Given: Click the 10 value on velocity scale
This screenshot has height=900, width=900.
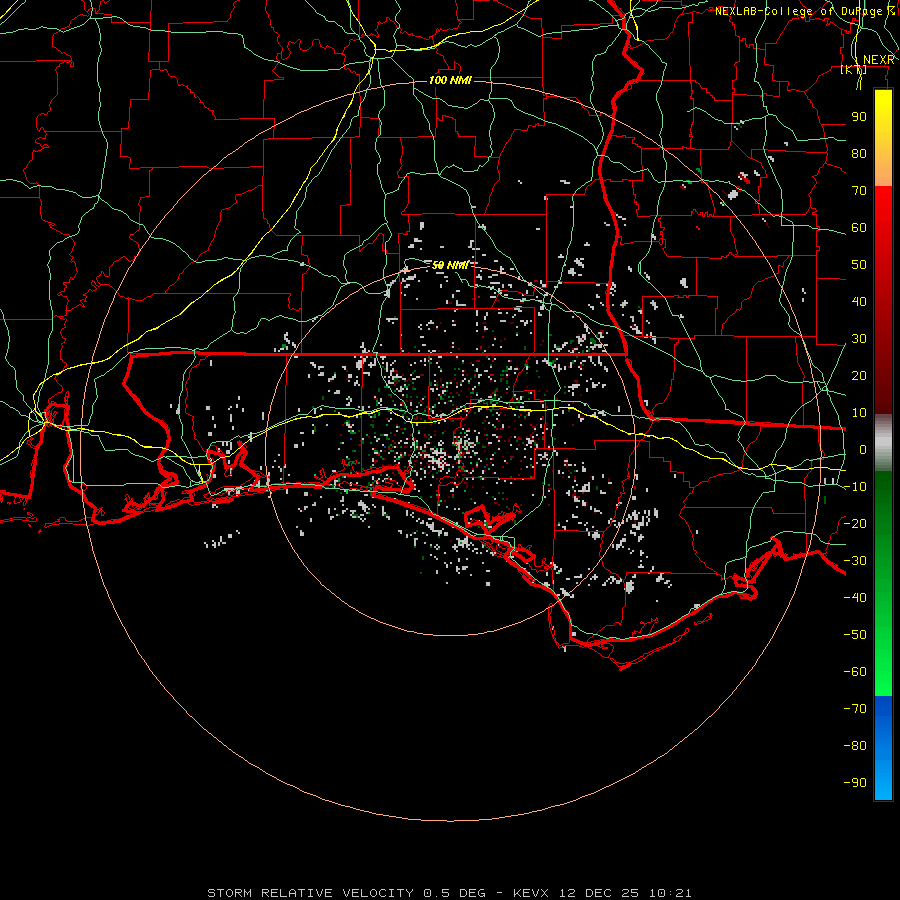Looking at the screenshot, I should [x=859, y=413].
